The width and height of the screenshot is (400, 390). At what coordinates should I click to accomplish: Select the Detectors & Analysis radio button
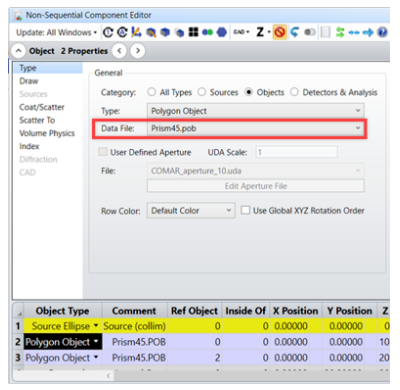[x=294, y=92]
